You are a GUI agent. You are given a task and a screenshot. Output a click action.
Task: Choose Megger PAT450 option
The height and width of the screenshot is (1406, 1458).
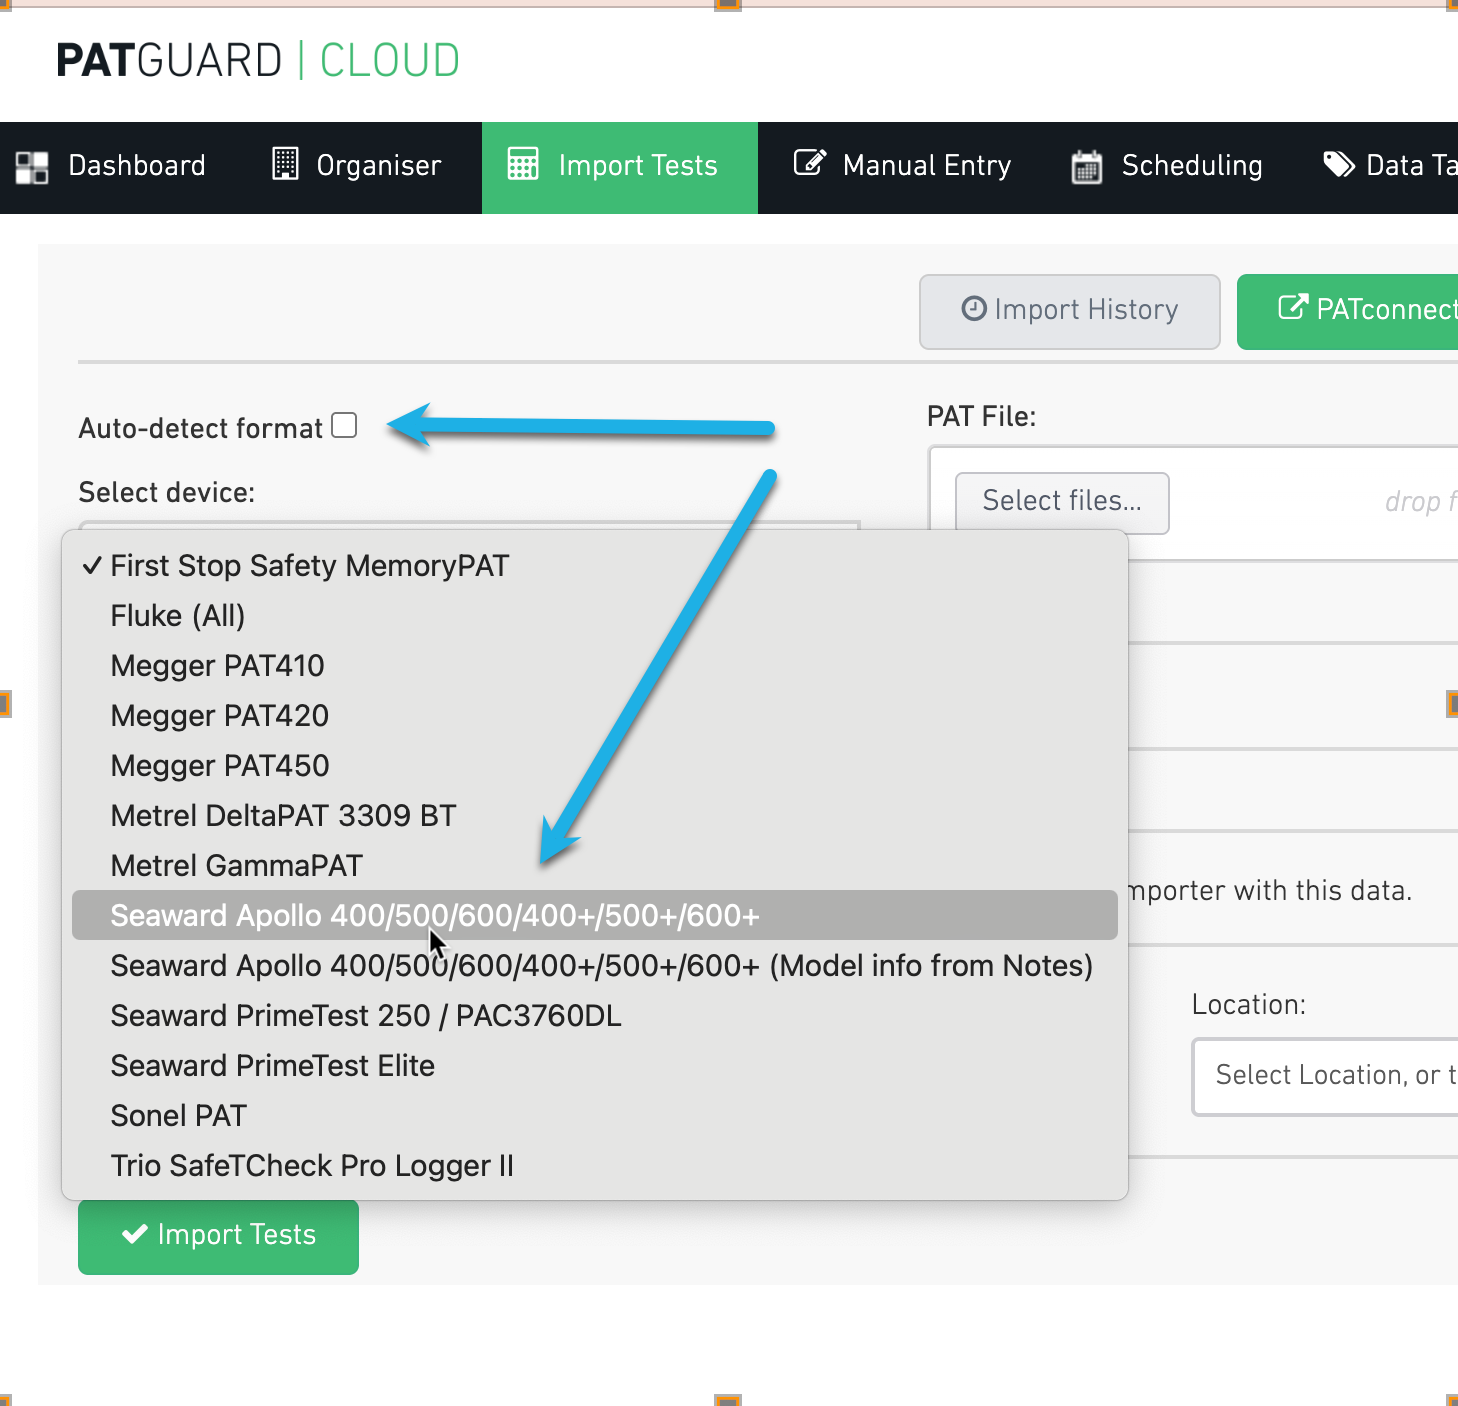[595, 766]
